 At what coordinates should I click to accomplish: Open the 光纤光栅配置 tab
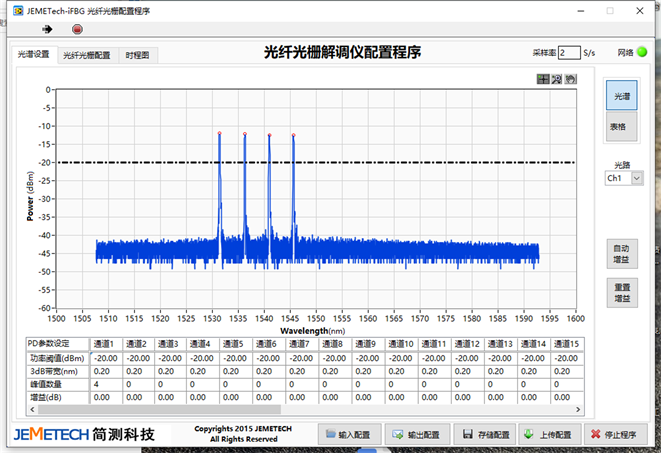tap(87, 56)
